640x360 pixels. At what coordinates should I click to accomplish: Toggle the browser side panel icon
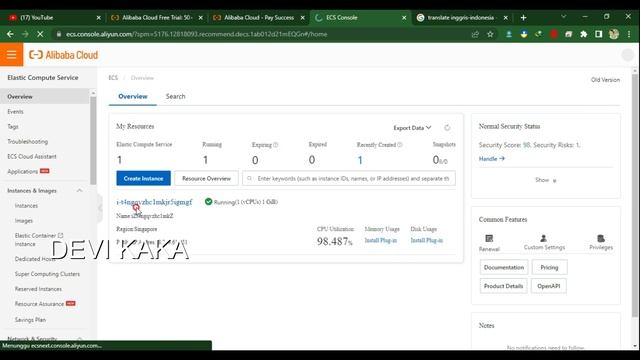[x=598, y=34]
